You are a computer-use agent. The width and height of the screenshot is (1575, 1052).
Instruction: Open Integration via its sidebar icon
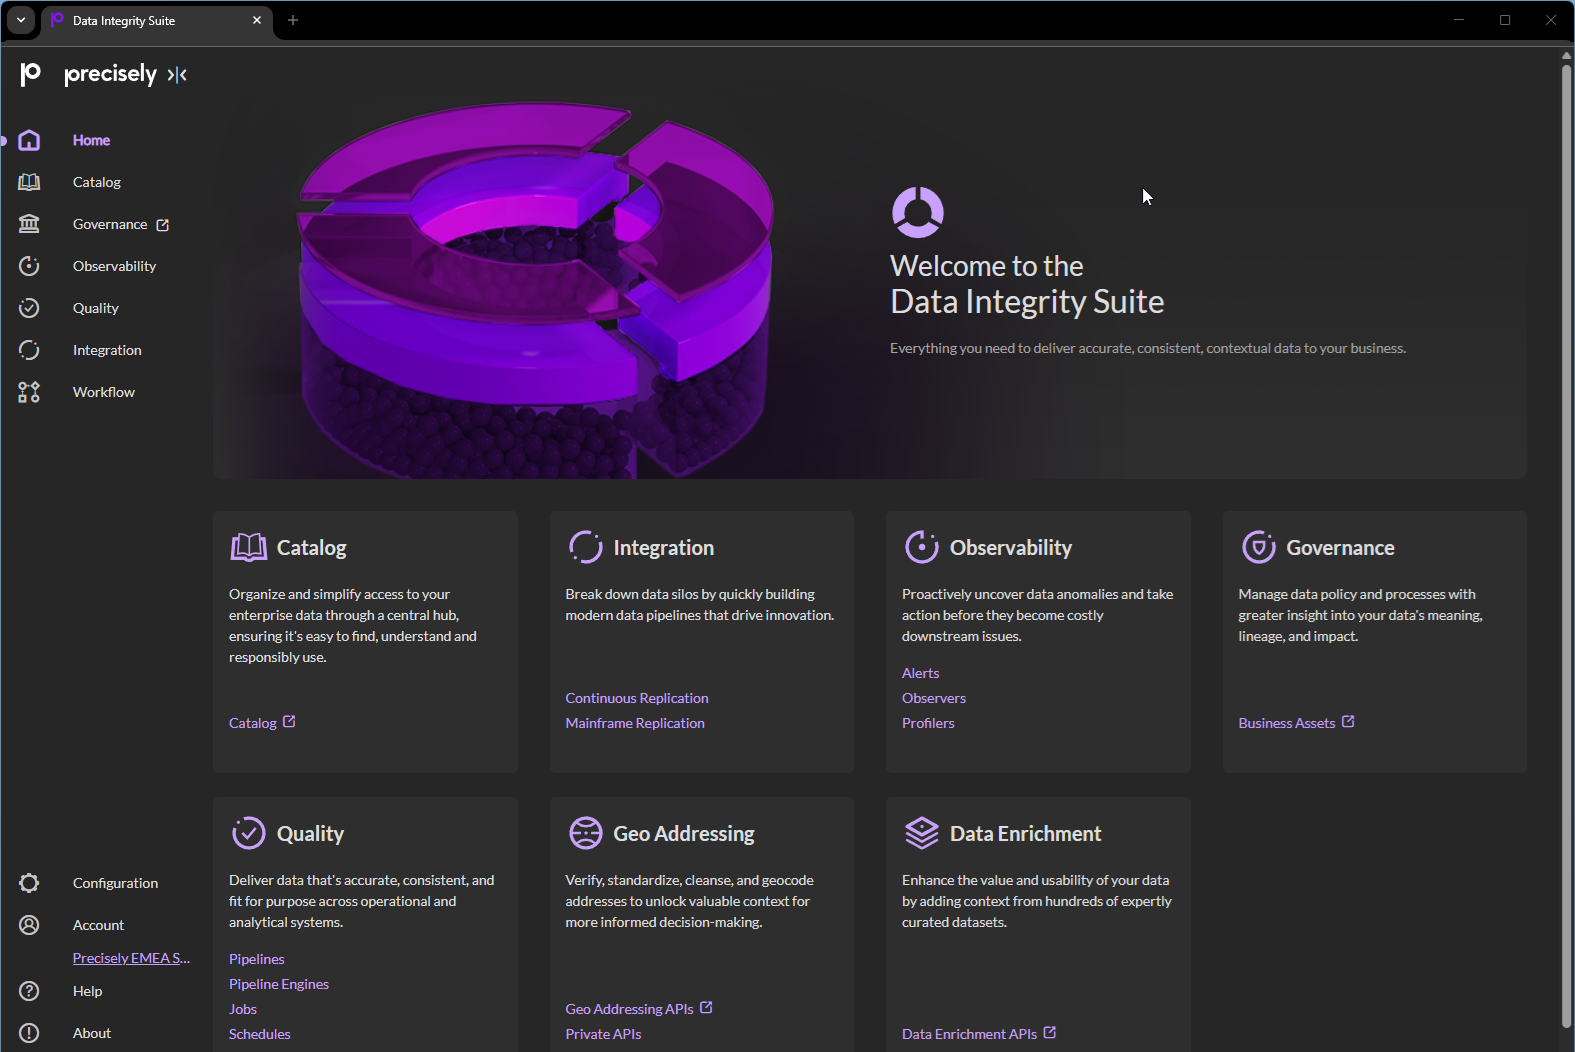point(29,350)
